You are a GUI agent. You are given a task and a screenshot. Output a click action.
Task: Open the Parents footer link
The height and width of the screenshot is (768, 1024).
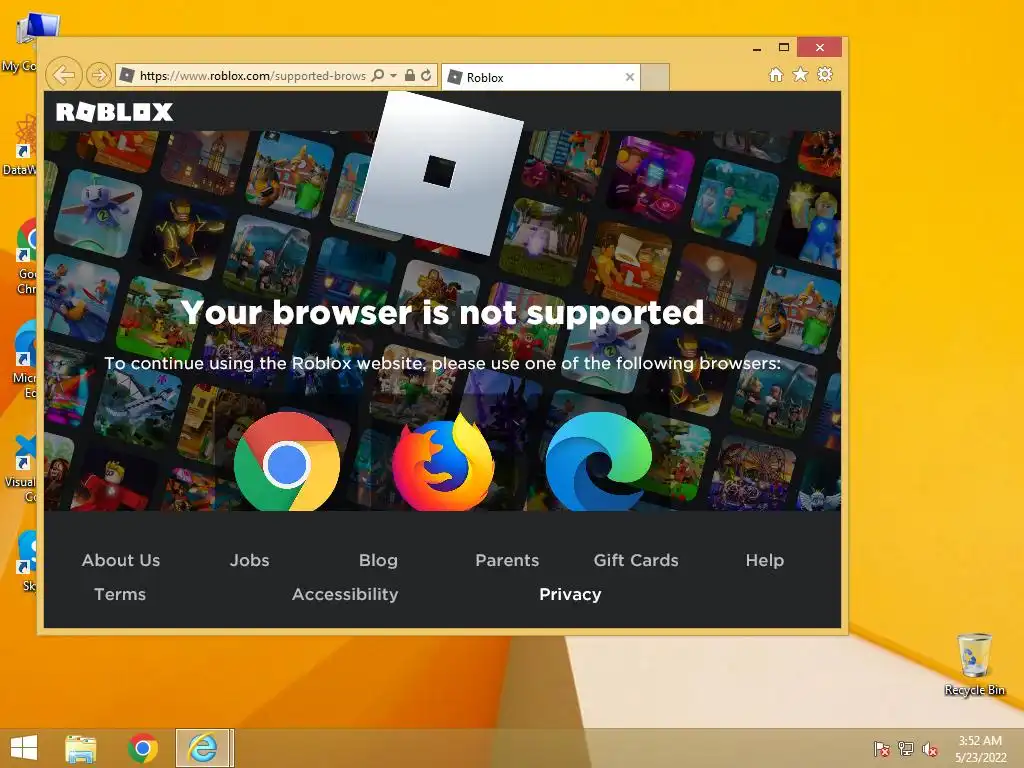tap(507, 560)
